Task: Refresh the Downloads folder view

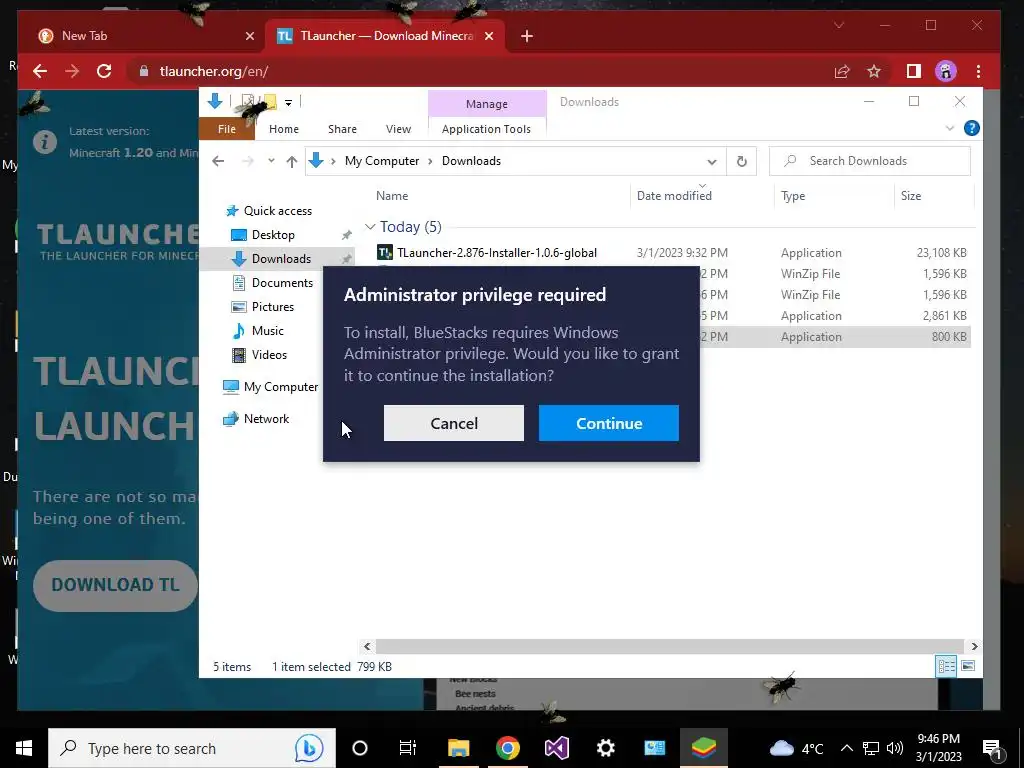Action: pyautogui.click(x=741, y=161)
